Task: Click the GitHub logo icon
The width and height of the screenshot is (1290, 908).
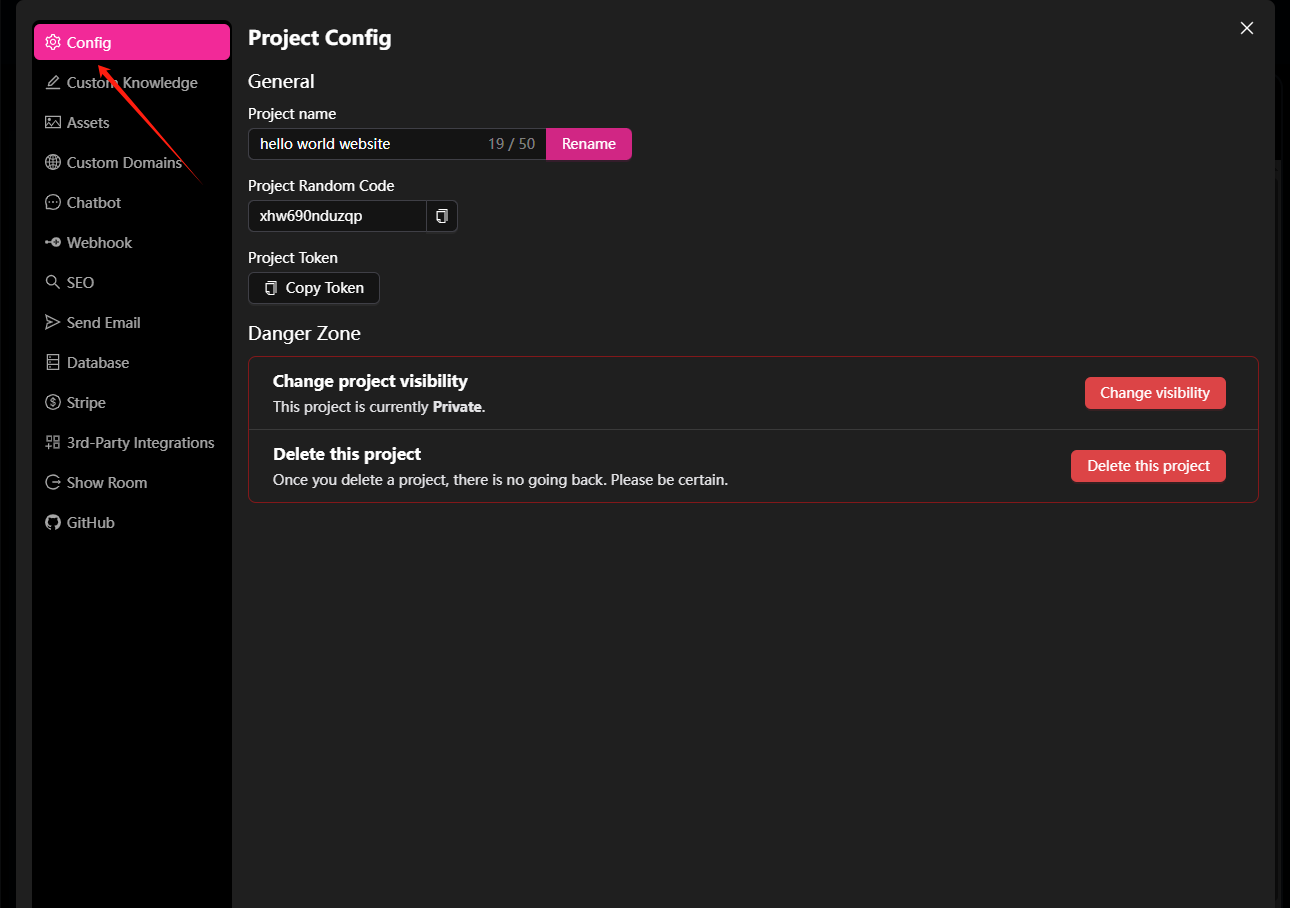Action: pyautogui.click(x=53, y=523)
